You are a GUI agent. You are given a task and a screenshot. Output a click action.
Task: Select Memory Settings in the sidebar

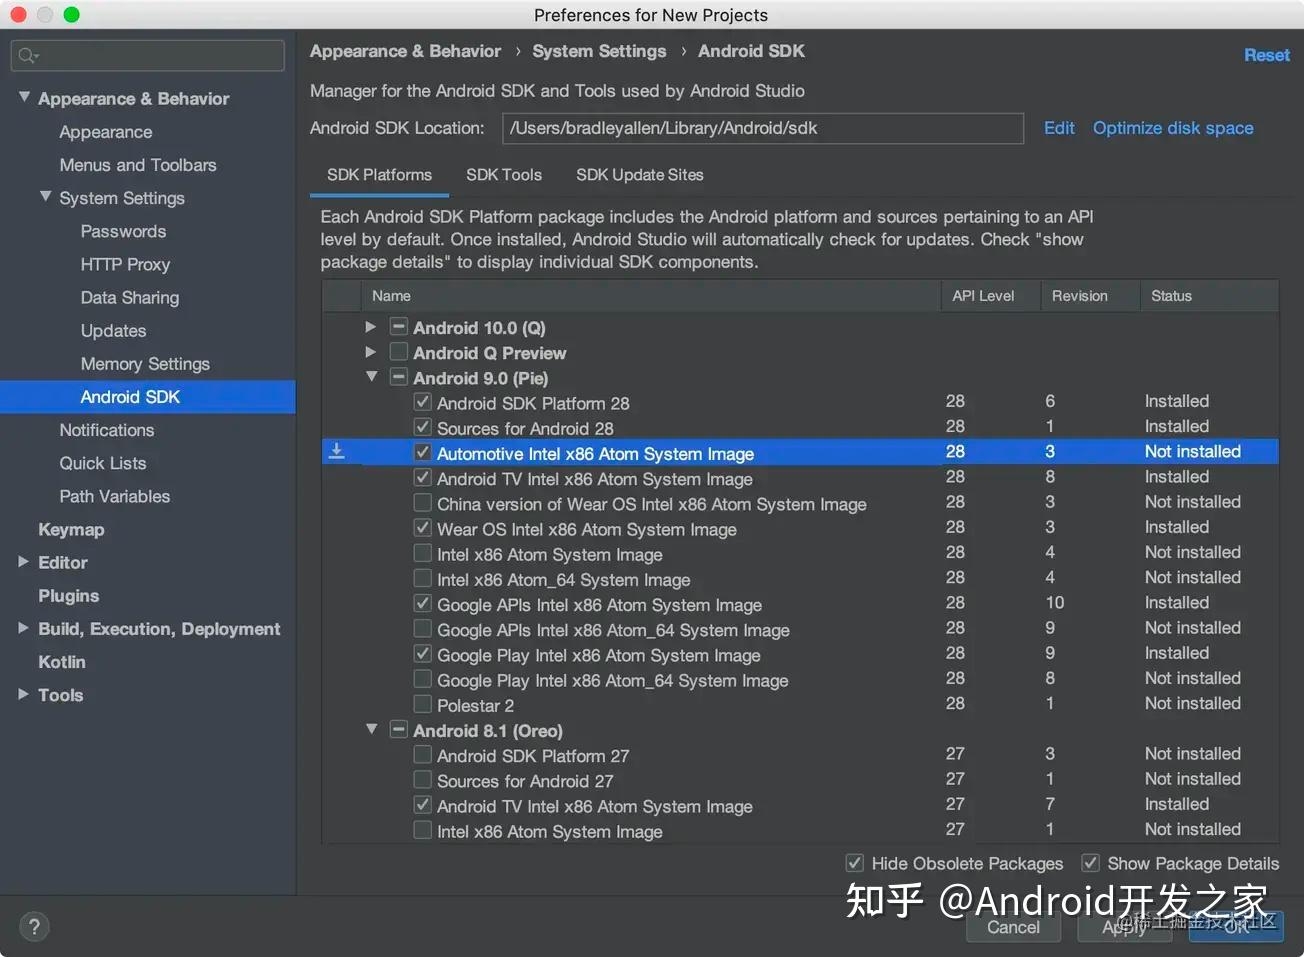pyautogui.click(x=144, y=364)
